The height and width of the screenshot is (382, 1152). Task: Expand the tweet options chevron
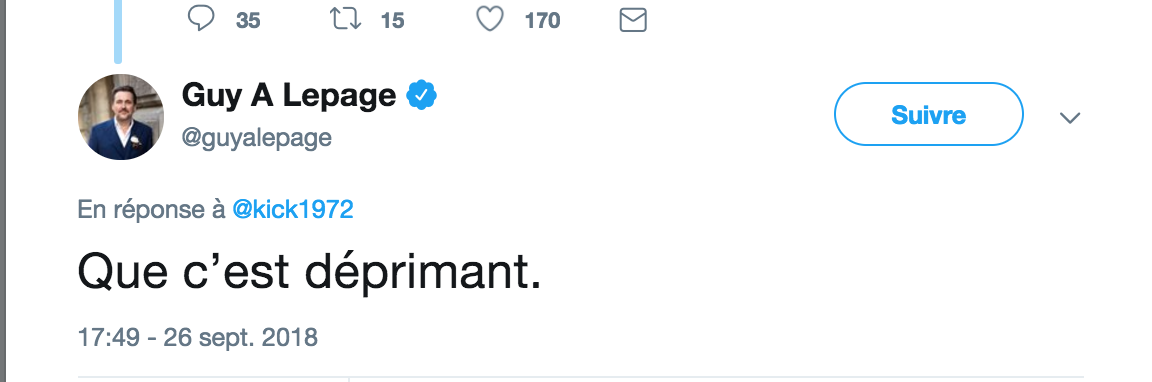point(1070,118)
